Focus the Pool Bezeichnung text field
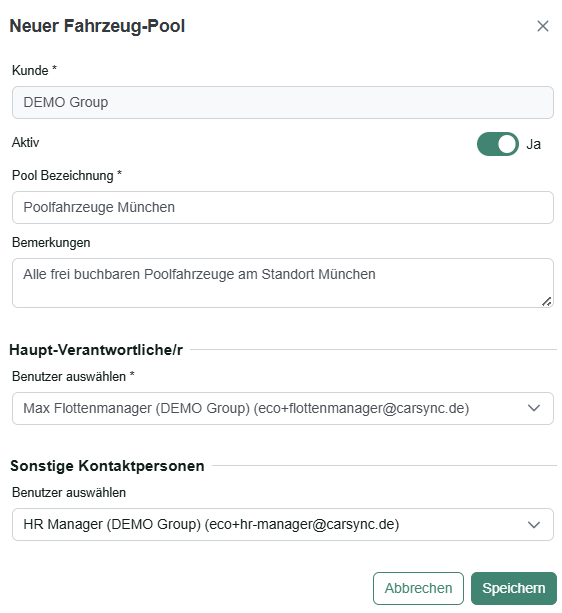562x613 pixels. tap(283, 208)
